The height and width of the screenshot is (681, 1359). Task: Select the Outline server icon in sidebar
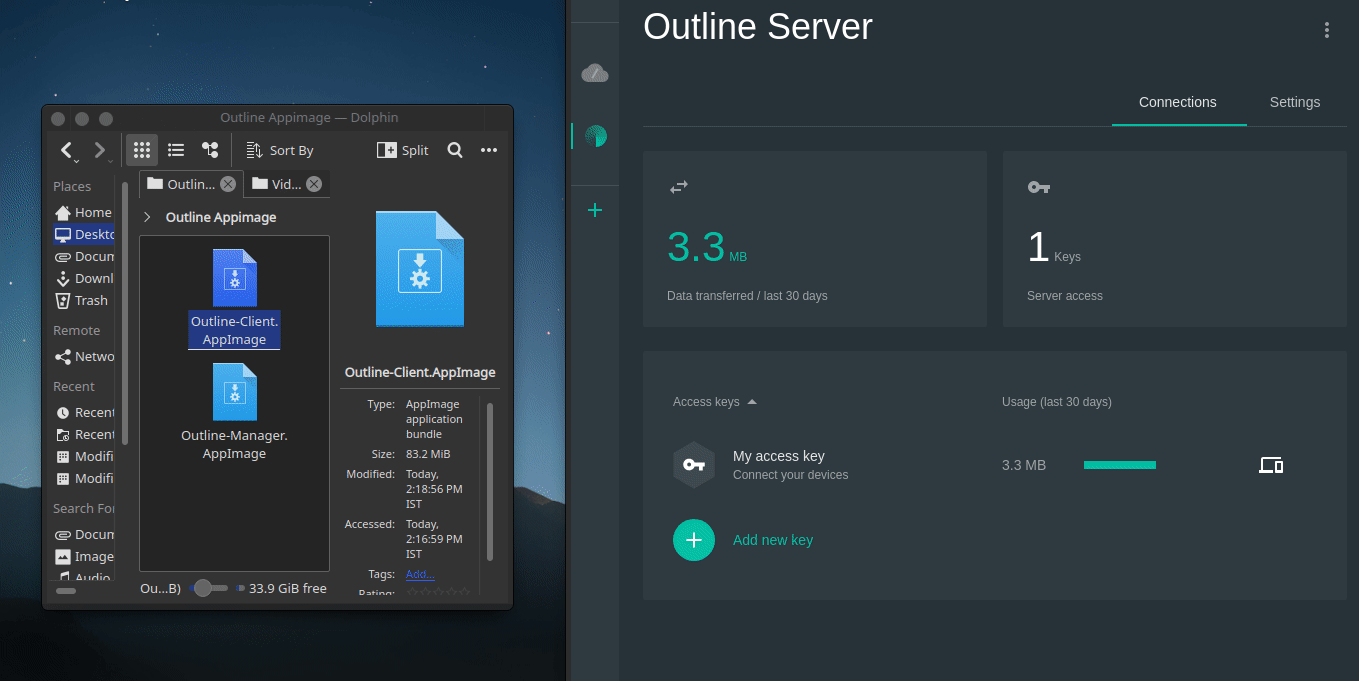594,135
